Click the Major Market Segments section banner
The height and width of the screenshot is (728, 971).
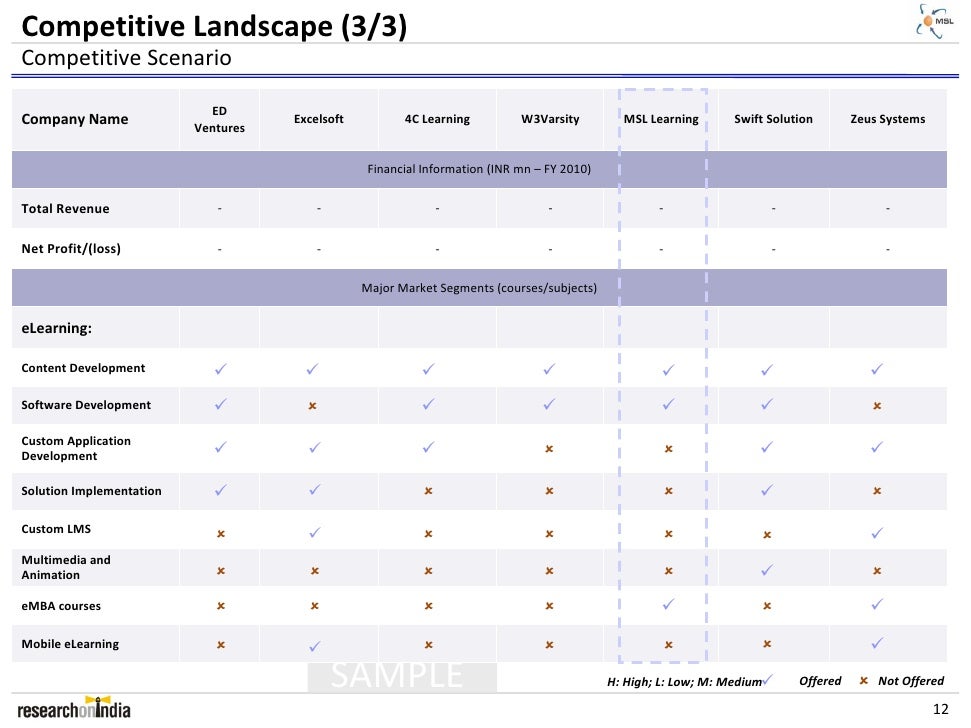[479, 288]
